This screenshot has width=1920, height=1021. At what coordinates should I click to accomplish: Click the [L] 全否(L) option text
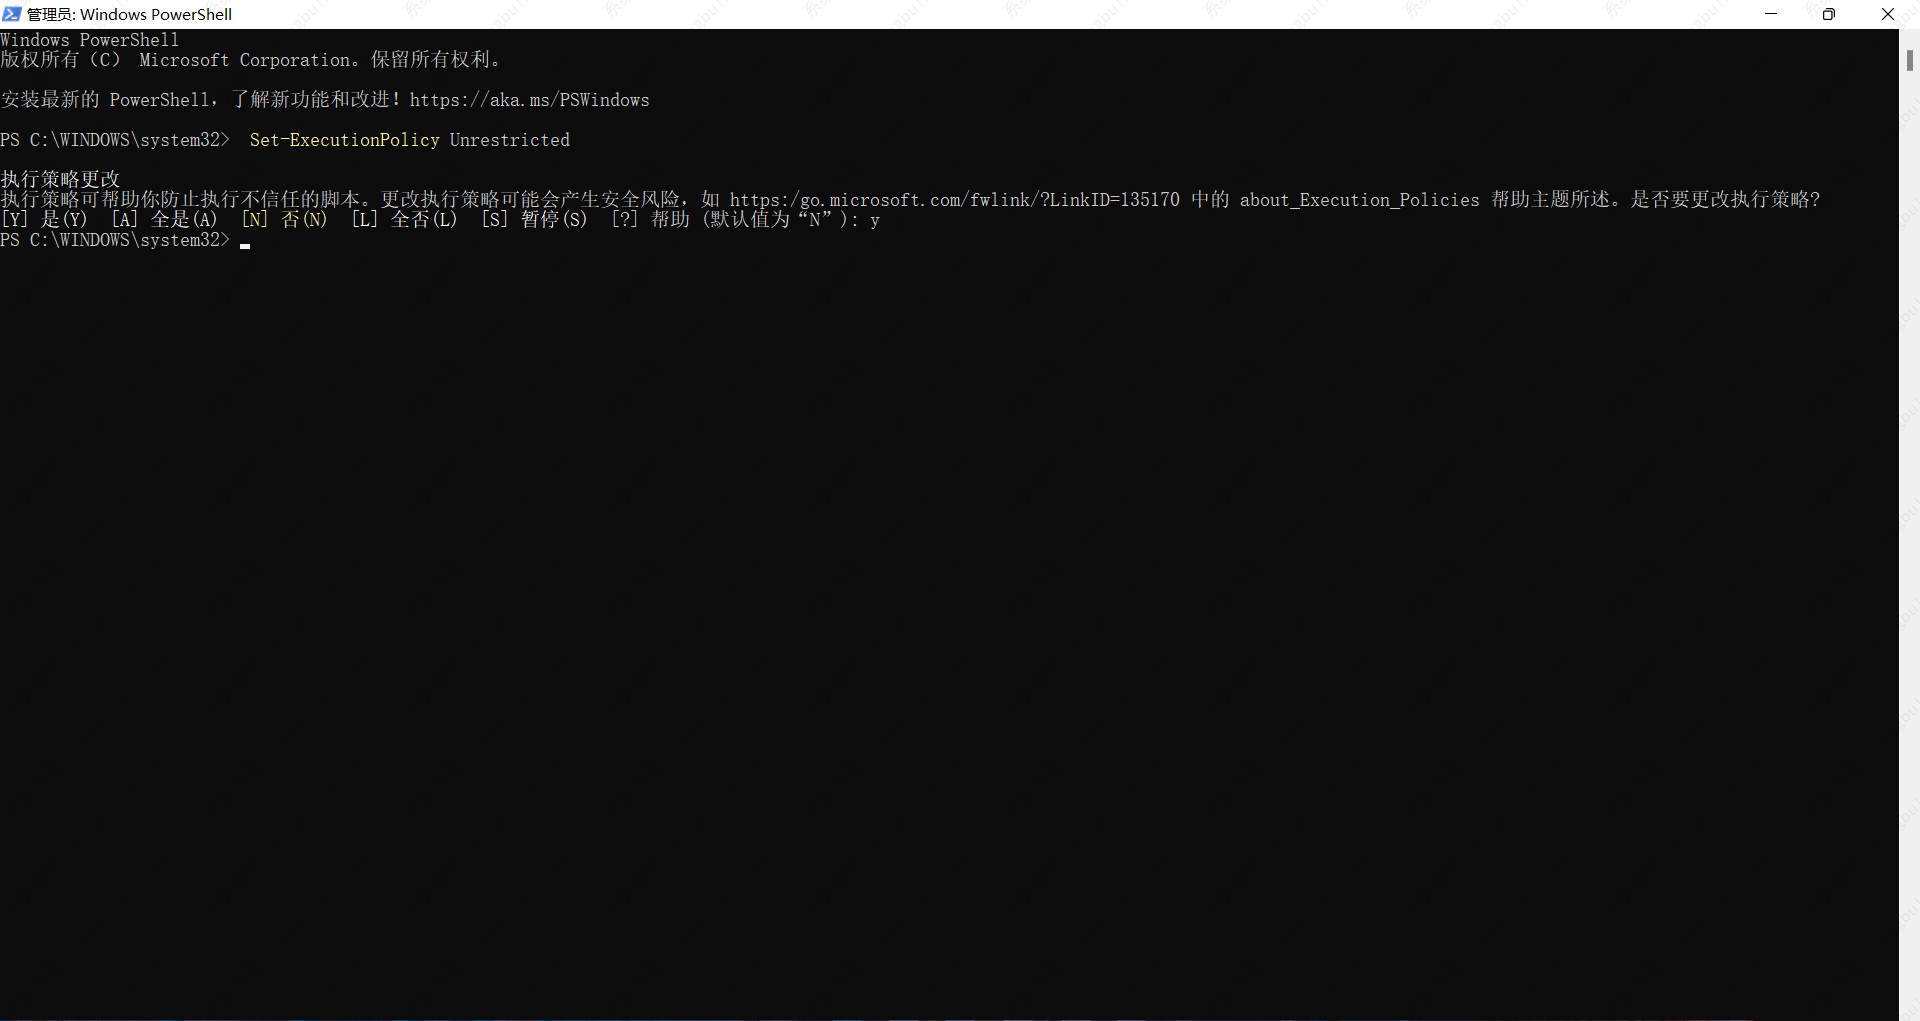click(x=404, y=220)
